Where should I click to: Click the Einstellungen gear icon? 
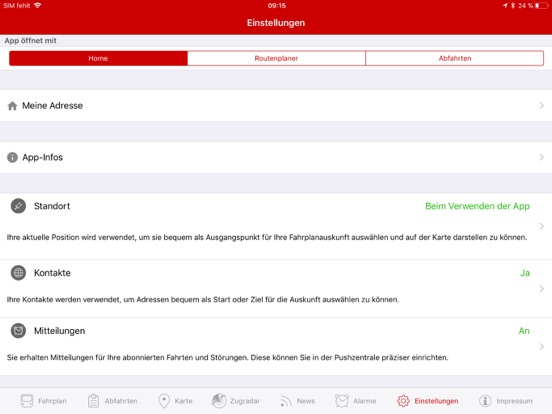pyautogui.click(x=403, y=401)
